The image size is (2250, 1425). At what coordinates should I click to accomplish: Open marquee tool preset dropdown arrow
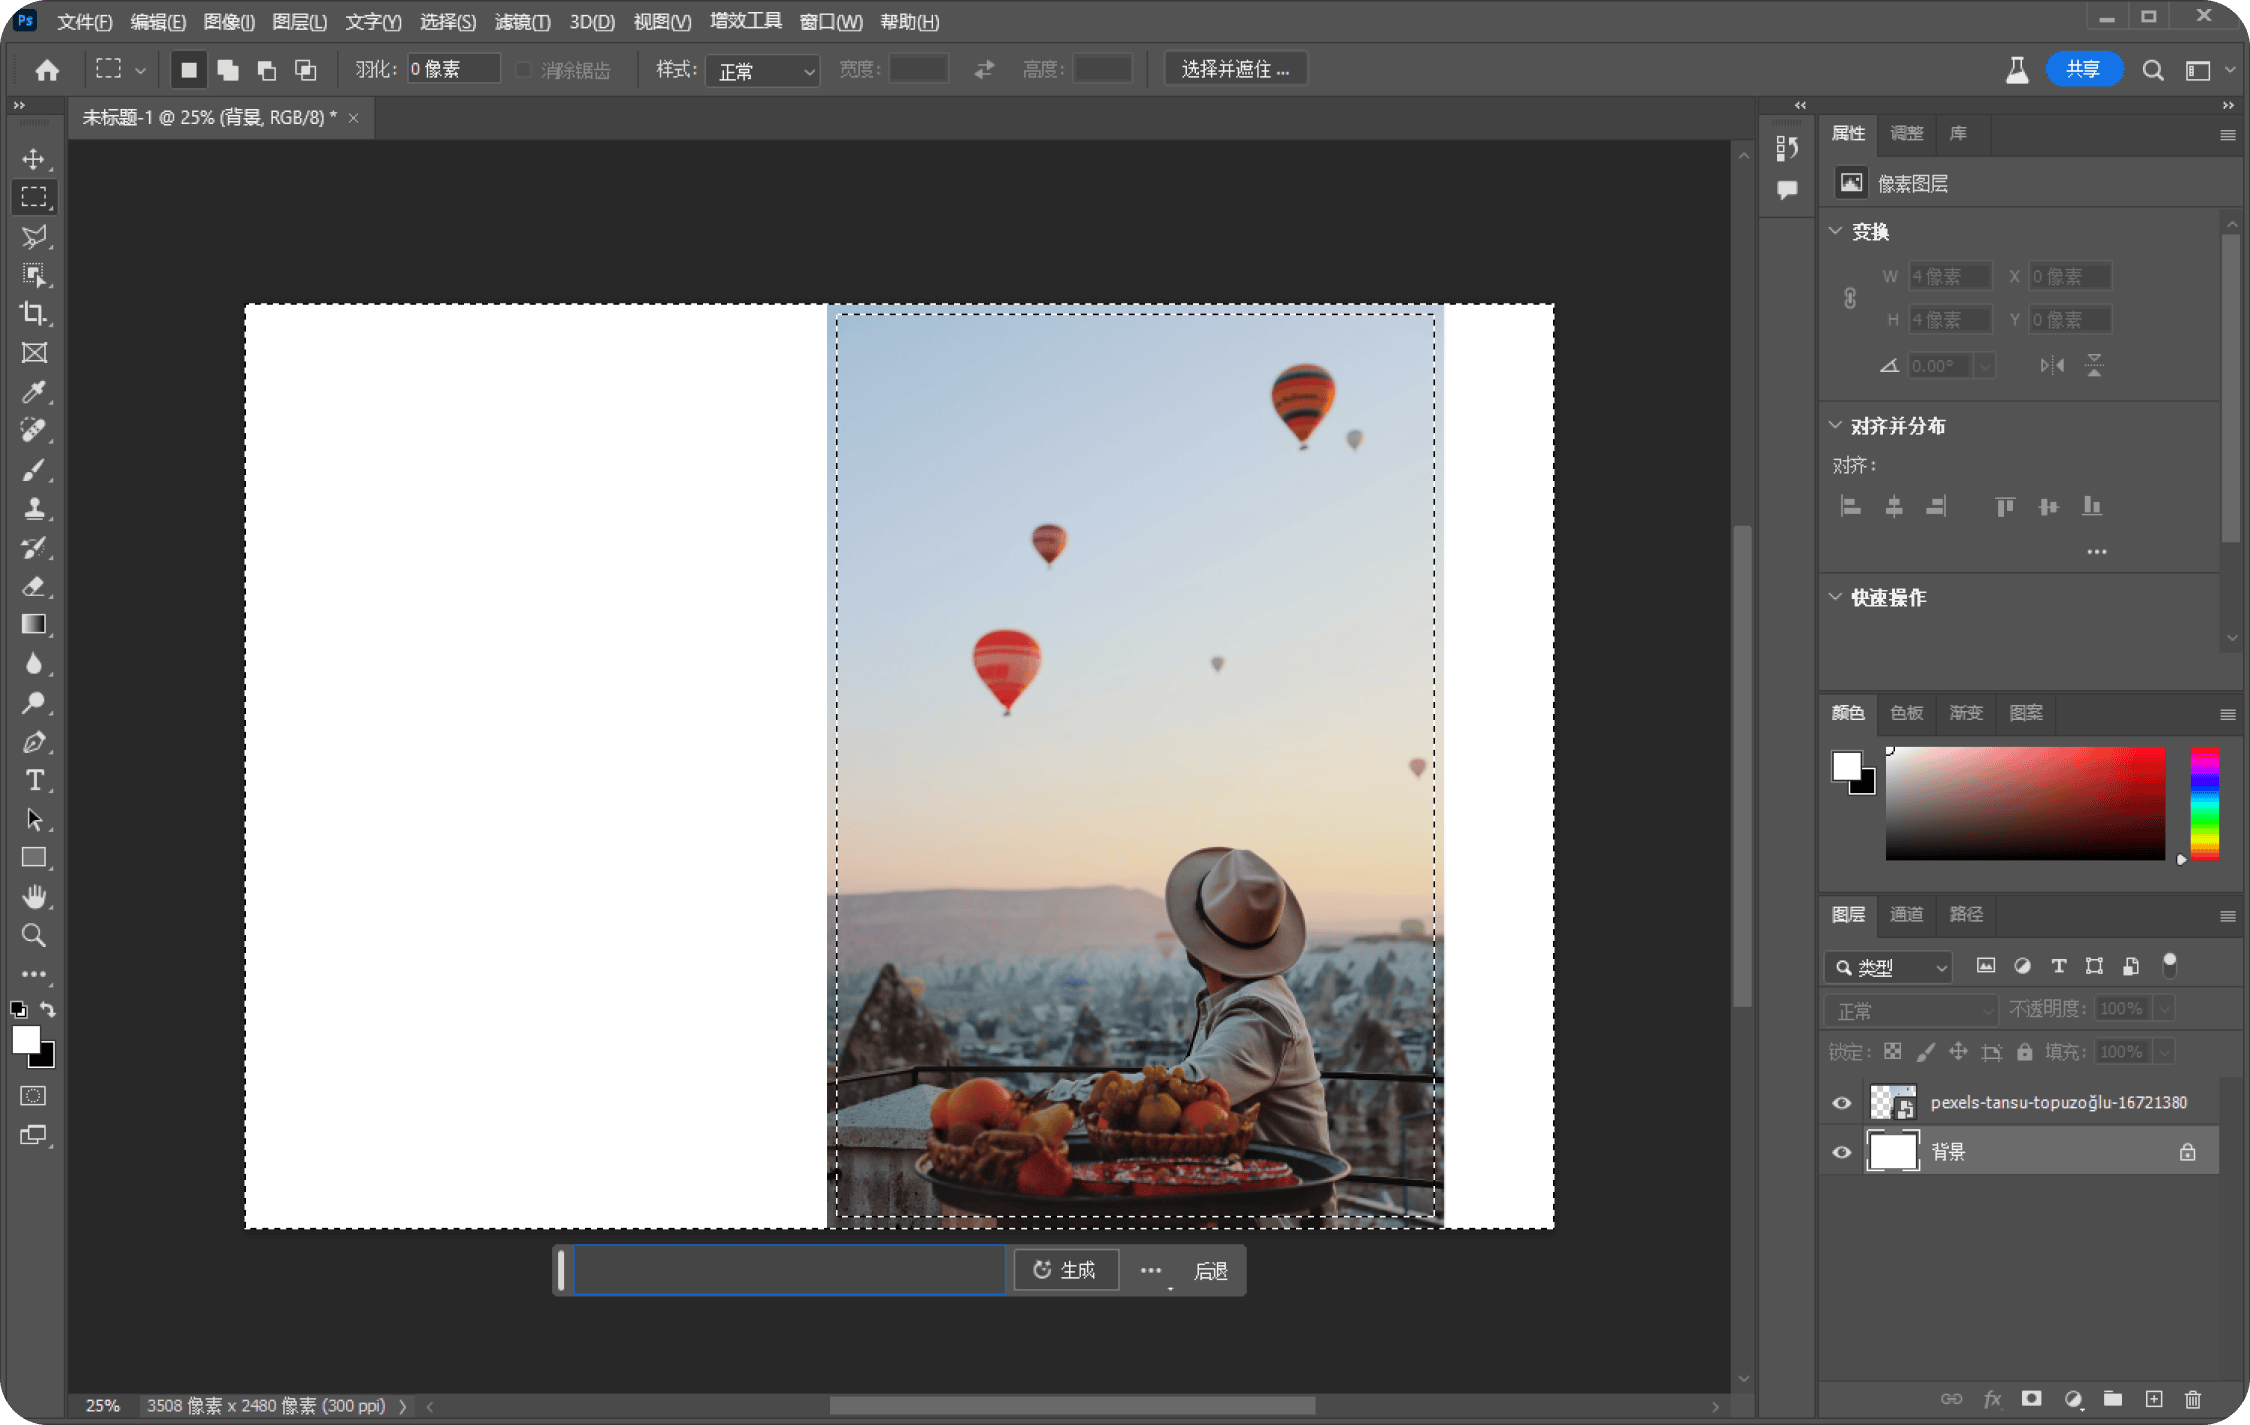(x=141, y=71)
